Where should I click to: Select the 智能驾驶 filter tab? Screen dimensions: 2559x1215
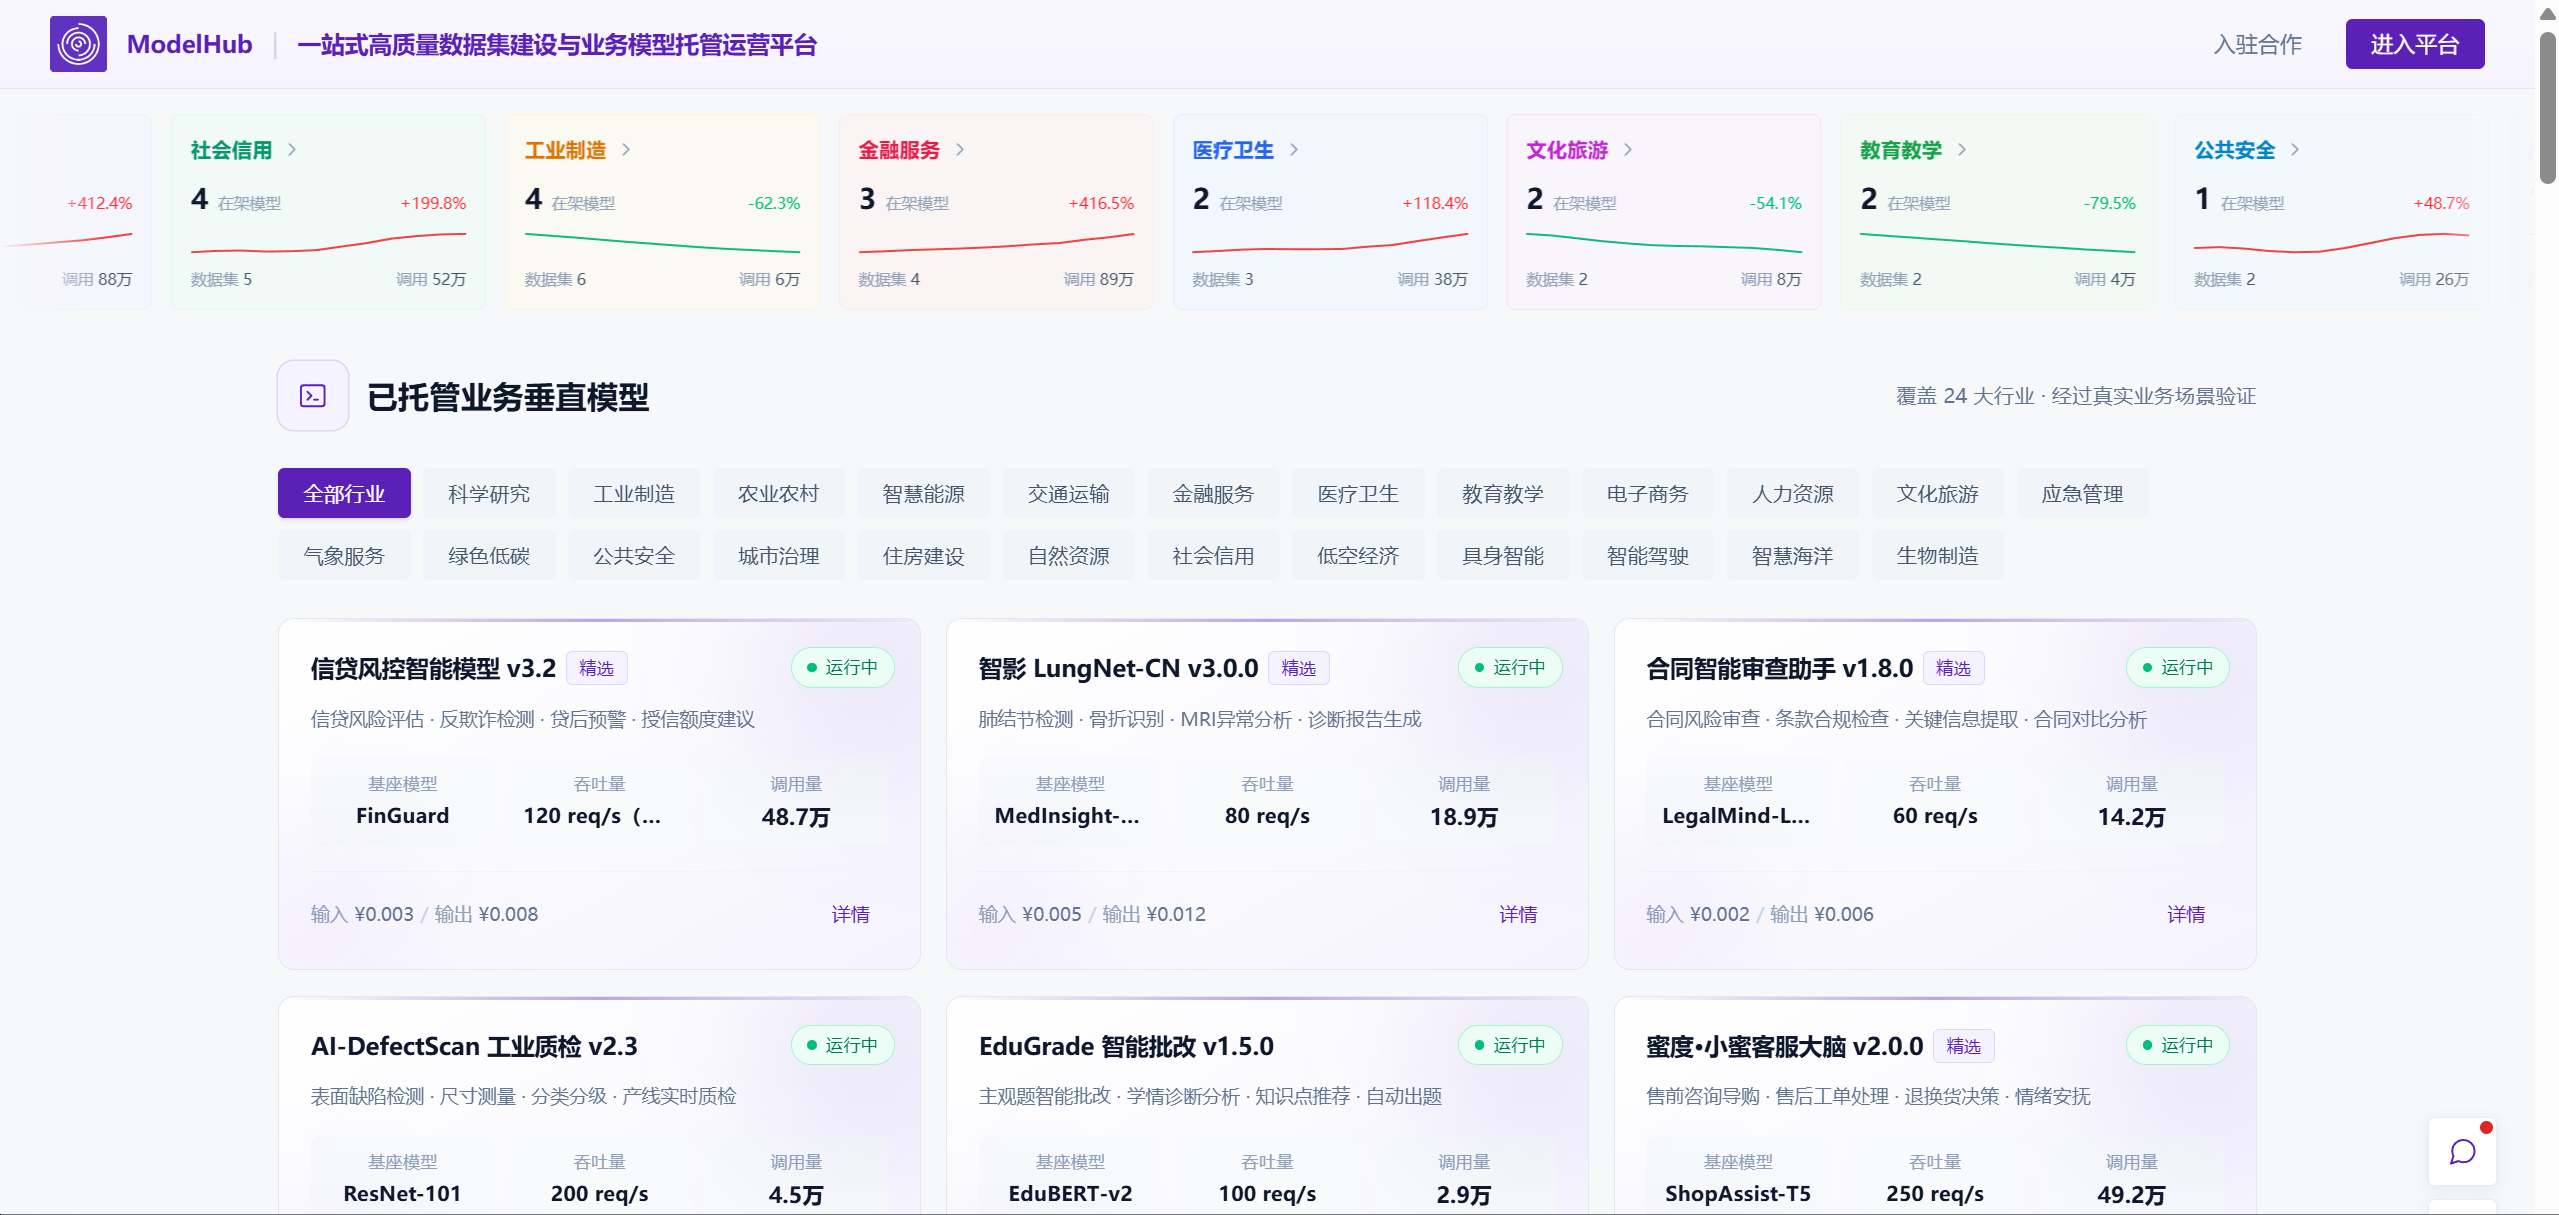pyautogui.click(x=1648, y=555)
